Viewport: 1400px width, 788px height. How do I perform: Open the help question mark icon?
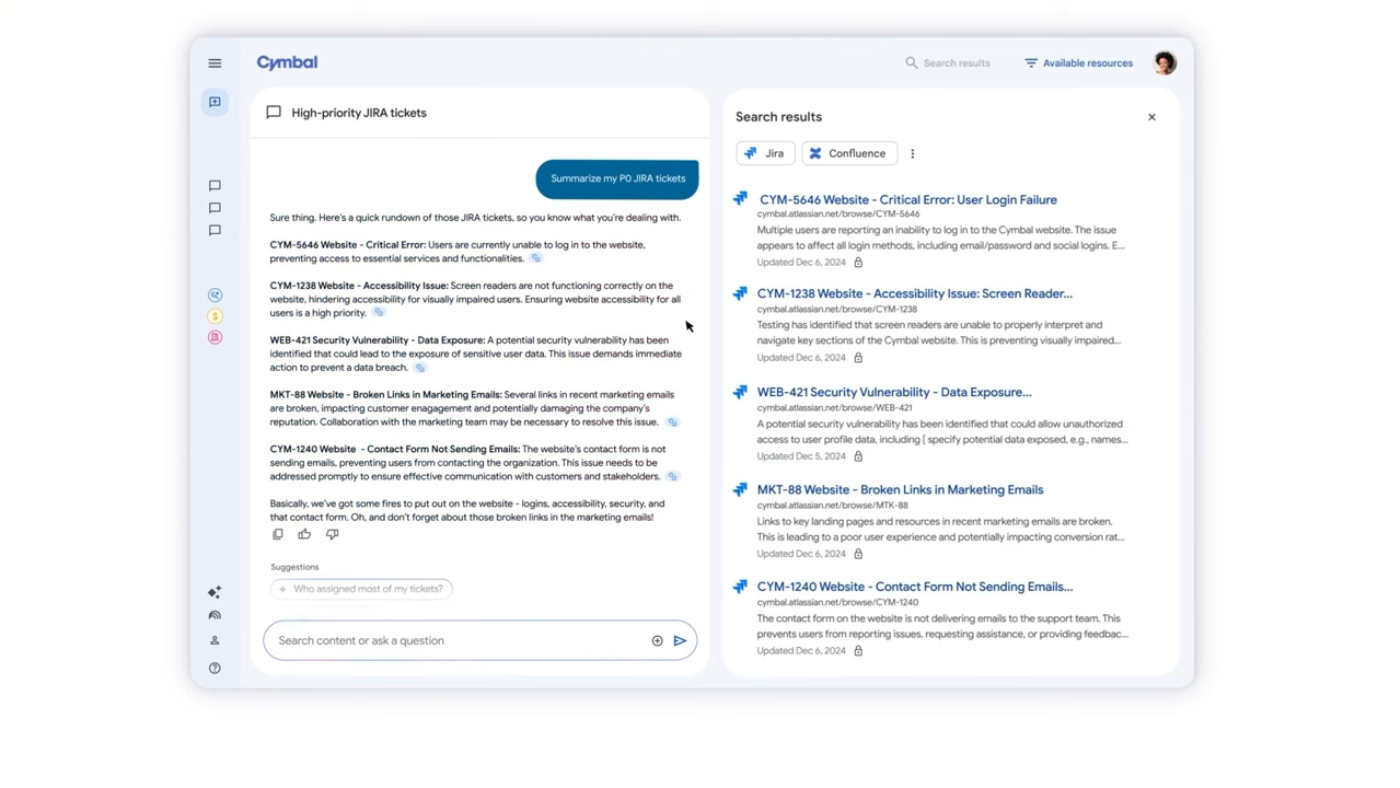coord(215,668)
